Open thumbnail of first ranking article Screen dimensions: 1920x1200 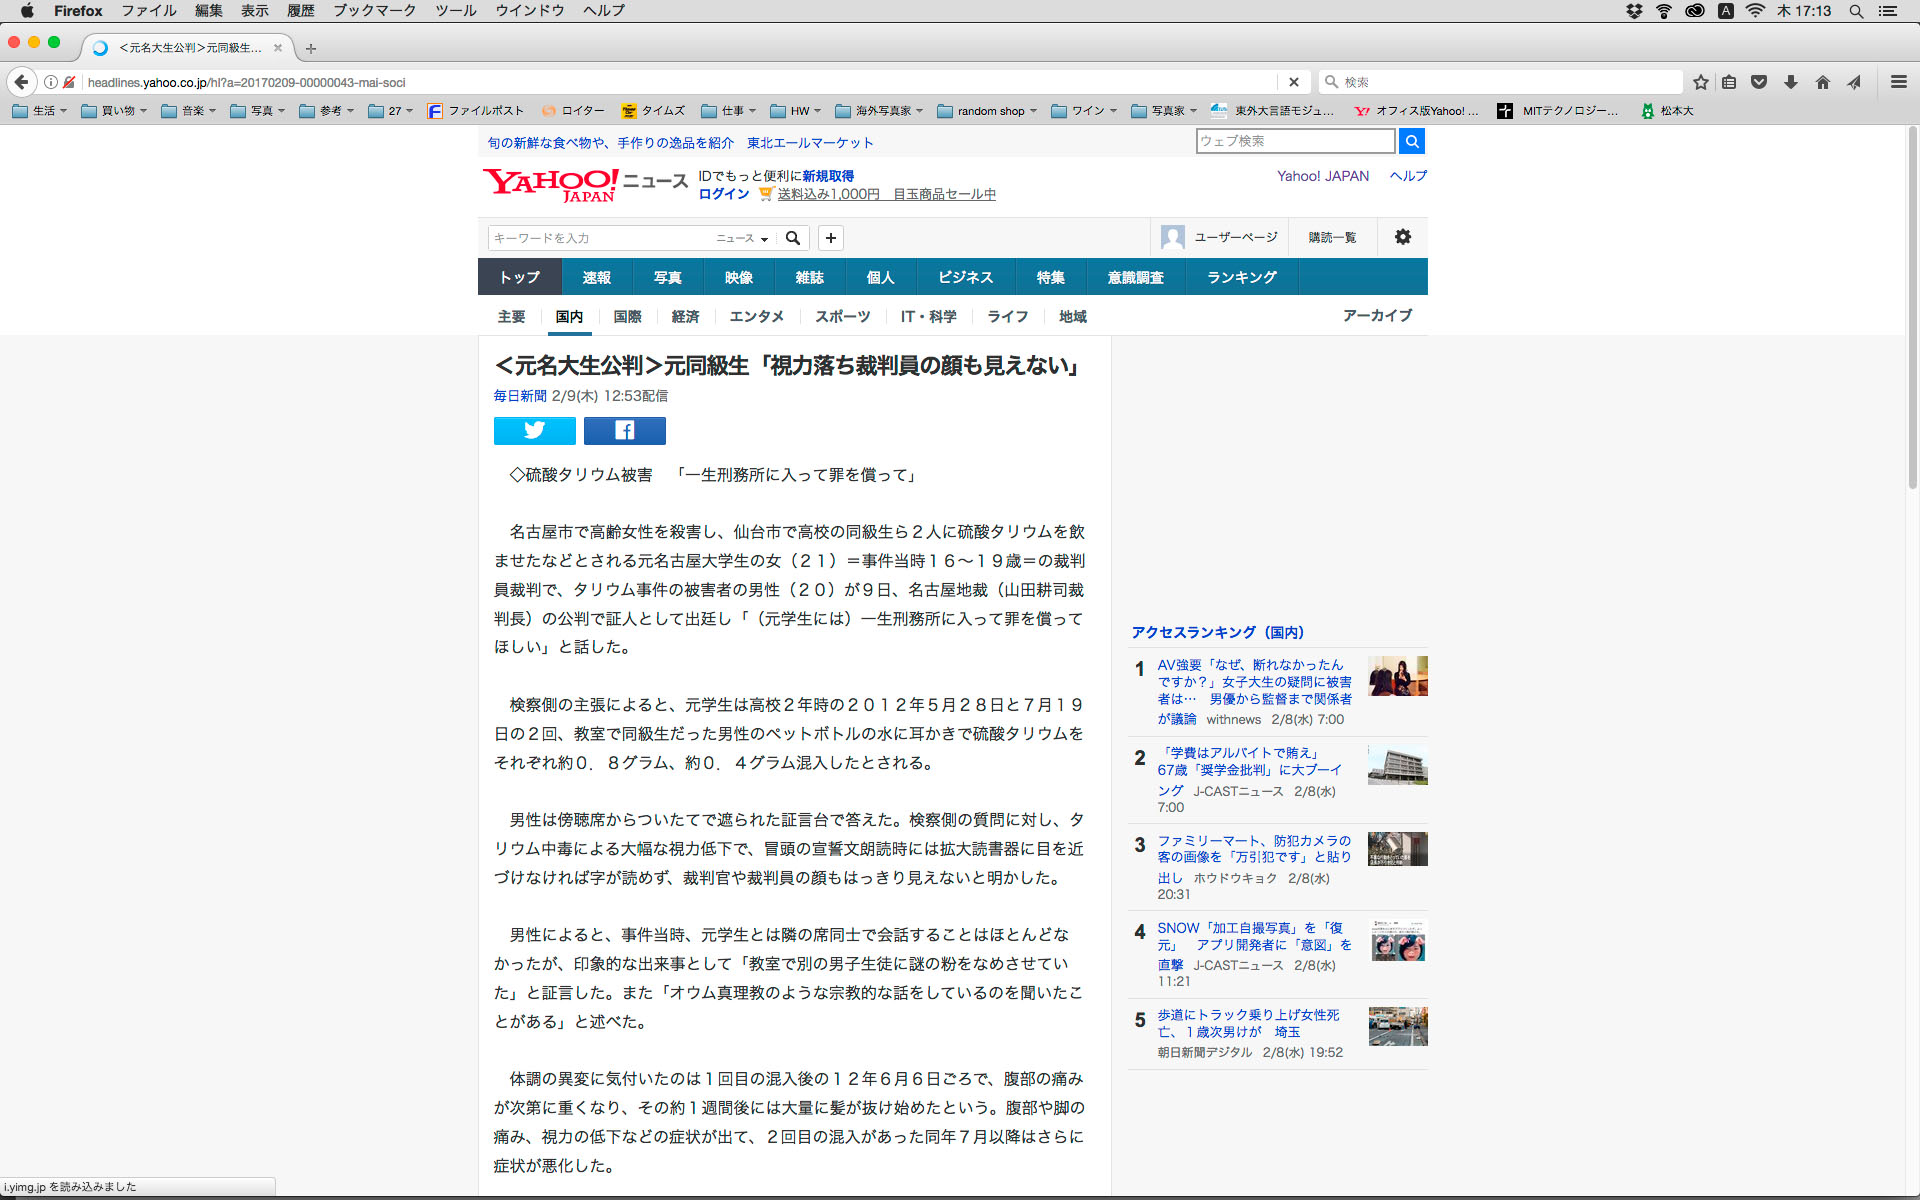point(1397,676)
